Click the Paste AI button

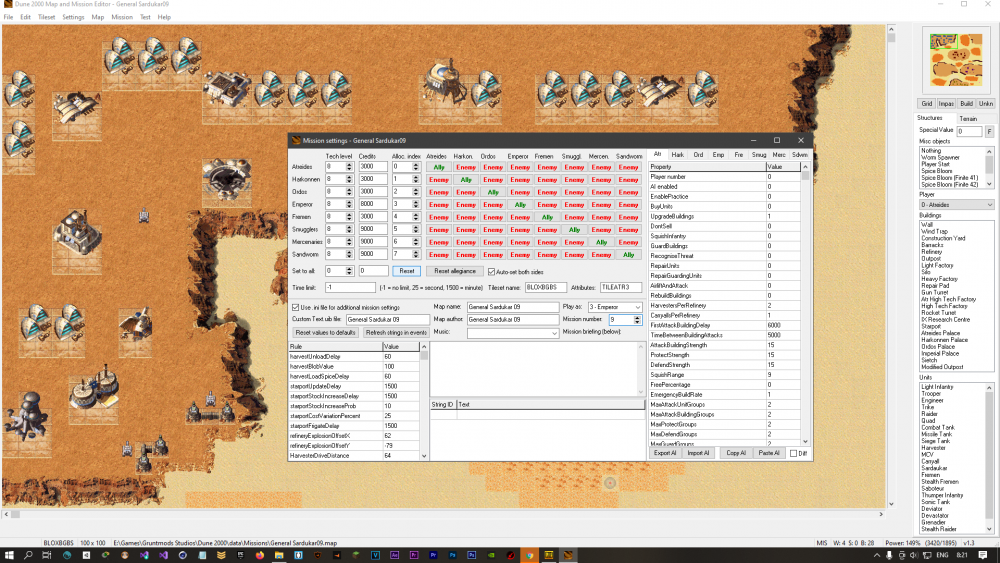[x=768, y=453]
